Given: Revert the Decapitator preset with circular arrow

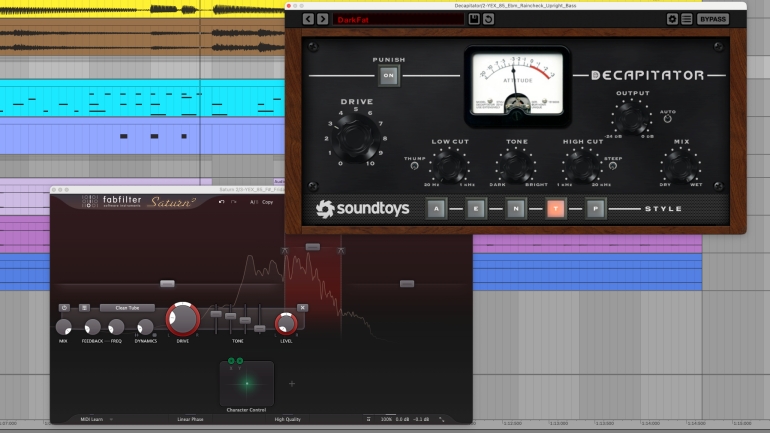Looking at the screenshot, I should (x=488, y=19).
